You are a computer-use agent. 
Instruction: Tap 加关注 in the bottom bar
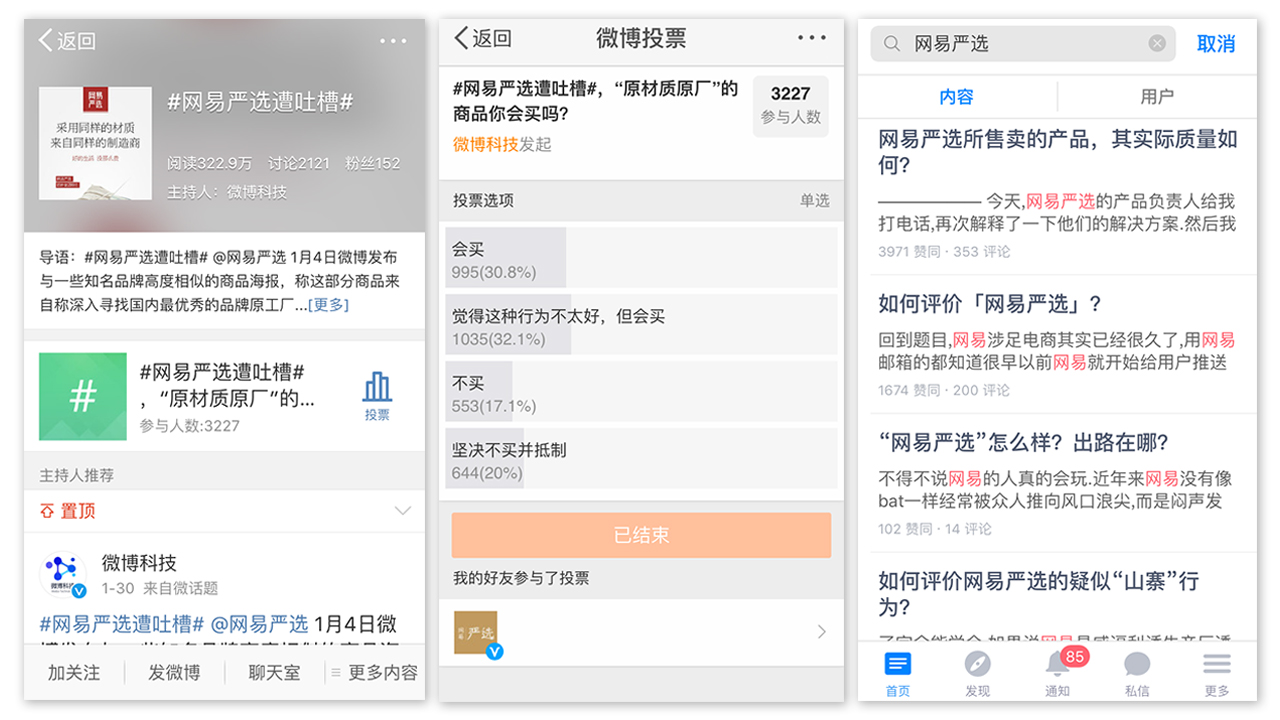[74, 673]
